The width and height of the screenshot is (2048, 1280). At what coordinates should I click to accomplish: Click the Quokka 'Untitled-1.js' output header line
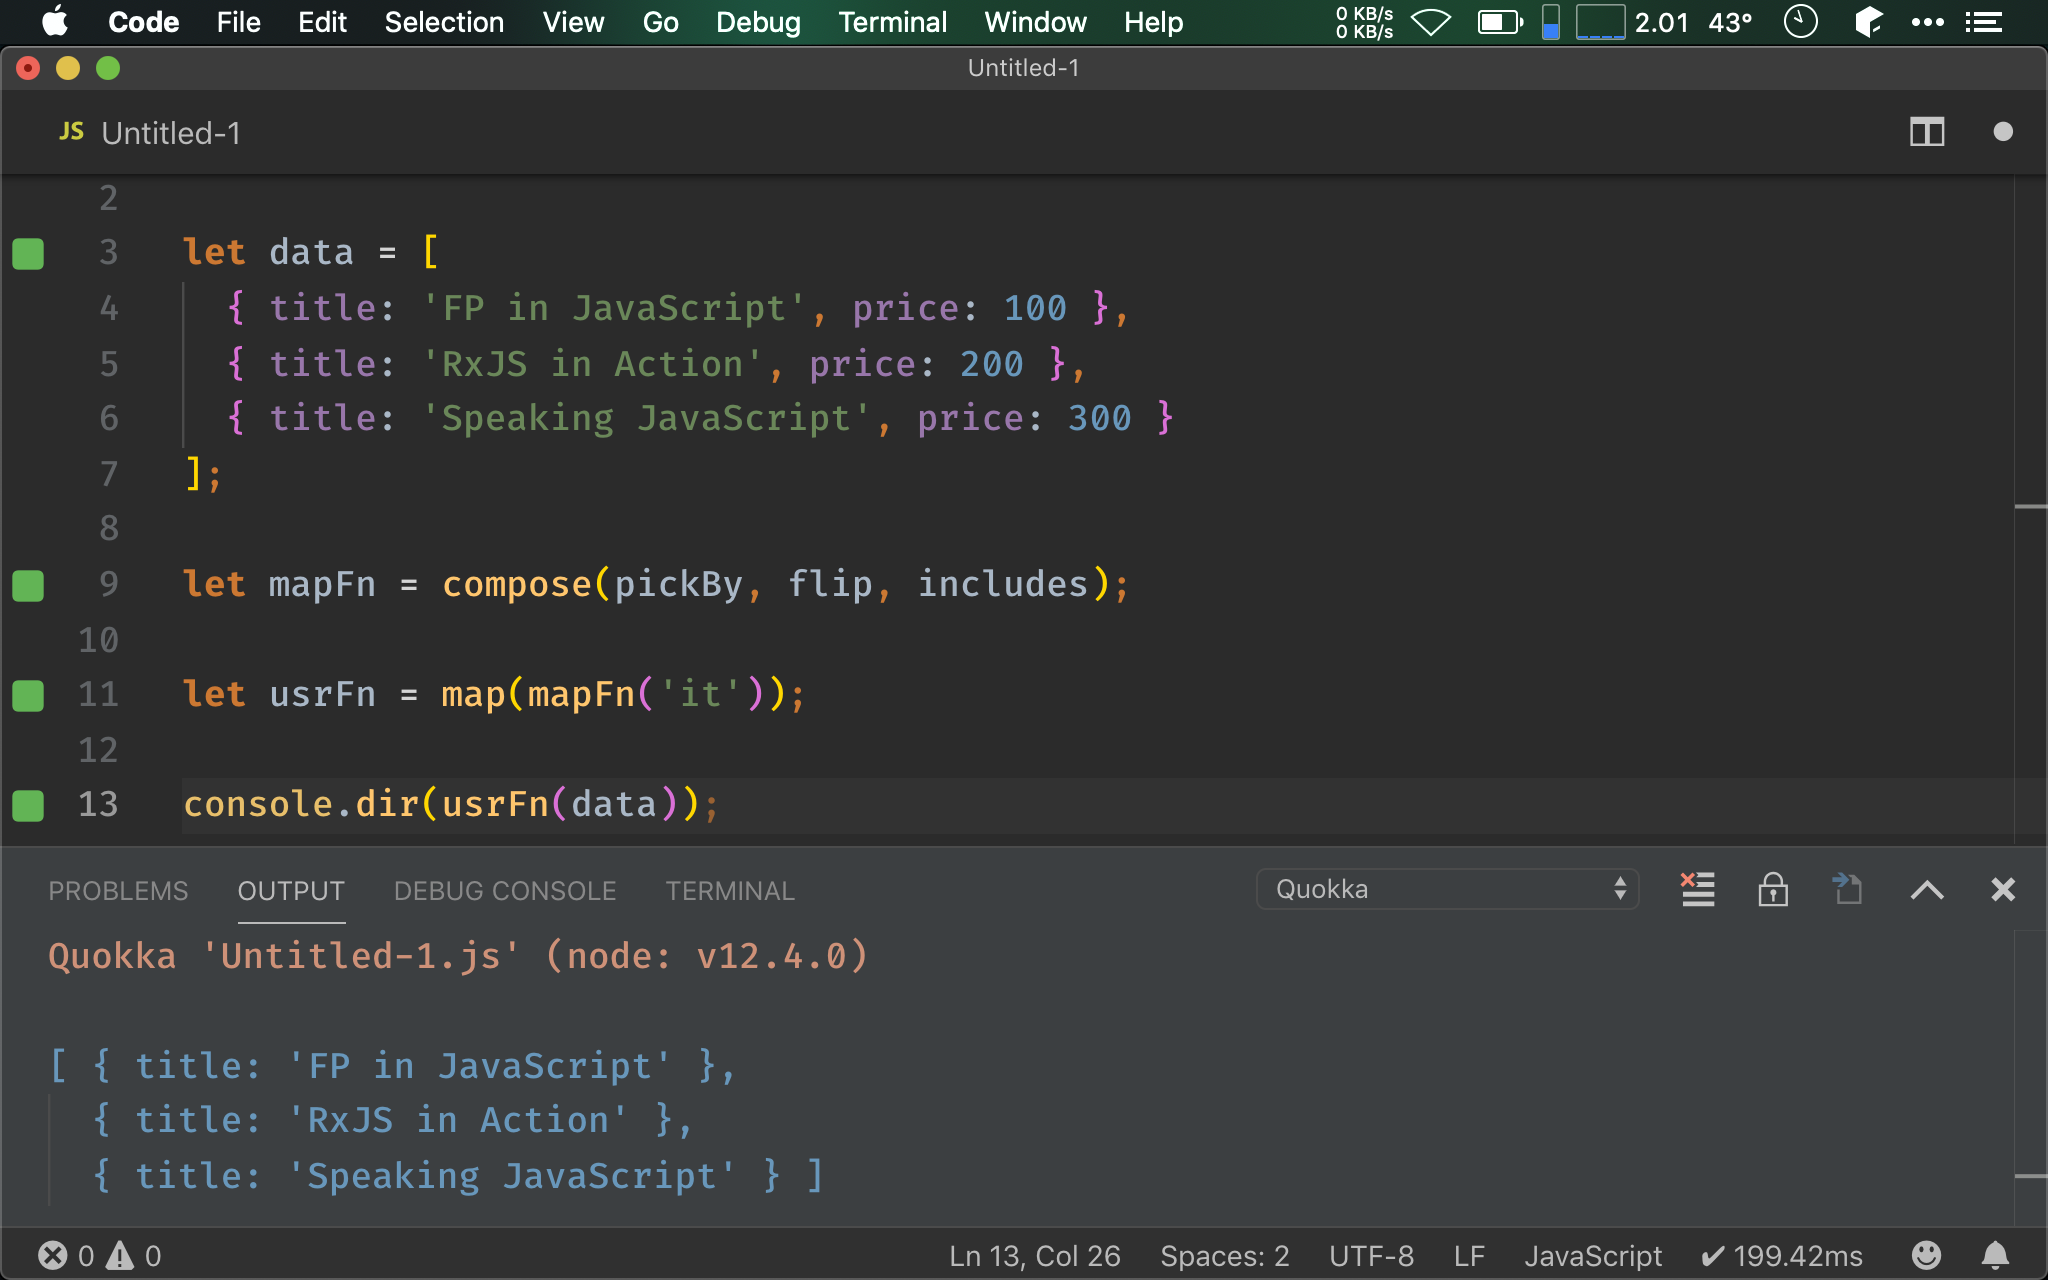(x=458, y=956)
